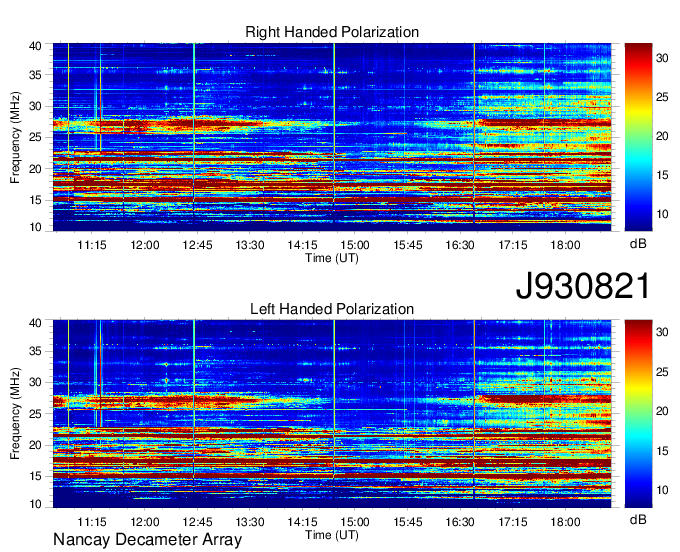Click "dB" label under the upper colorbar
This screenshot has height=552, width=680.
pyautogui.click(x=638, y=244)
